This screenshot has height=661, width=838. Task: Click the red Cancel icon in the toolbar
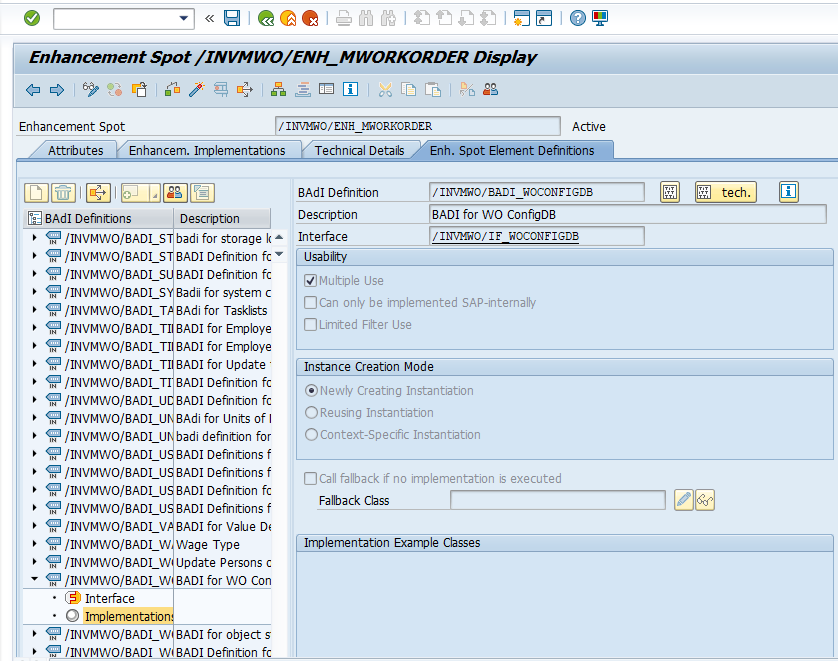pyautogui.click(x=310, y=18)
